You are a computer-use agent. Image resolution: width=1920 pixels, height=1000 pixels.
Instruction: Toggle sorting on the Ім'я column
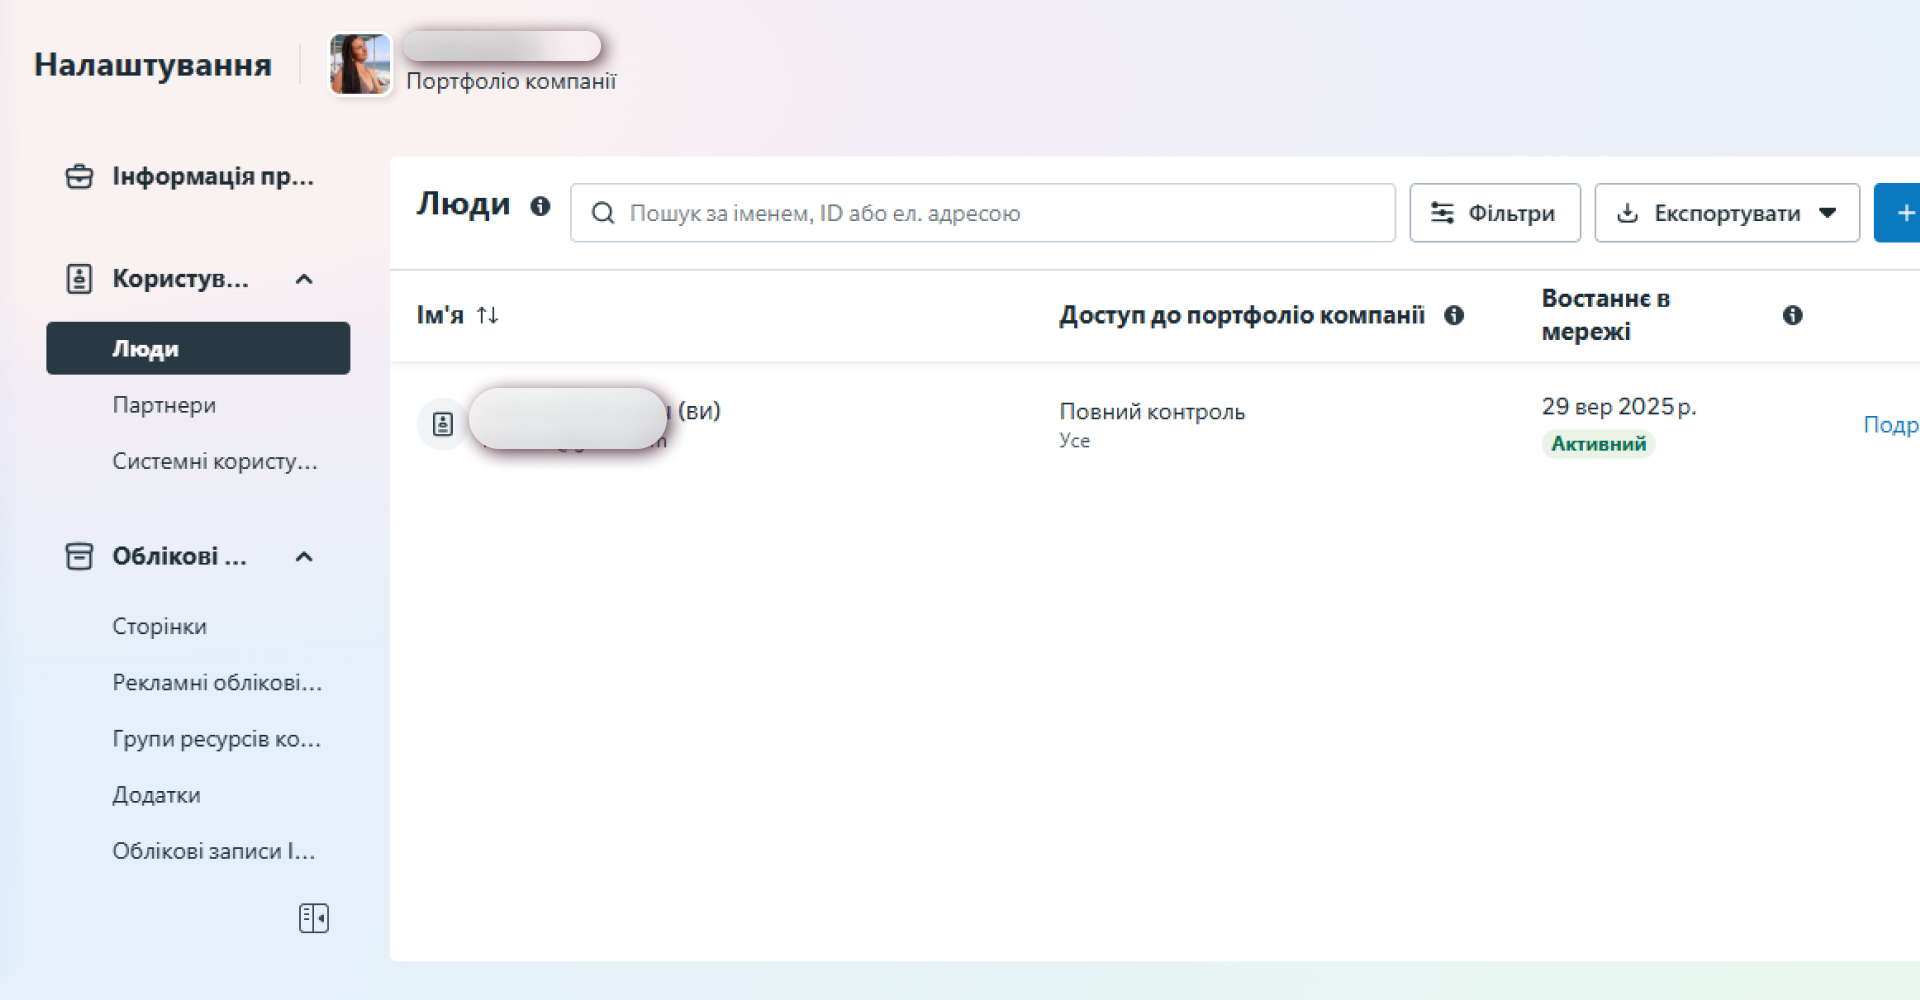point(489,314)
